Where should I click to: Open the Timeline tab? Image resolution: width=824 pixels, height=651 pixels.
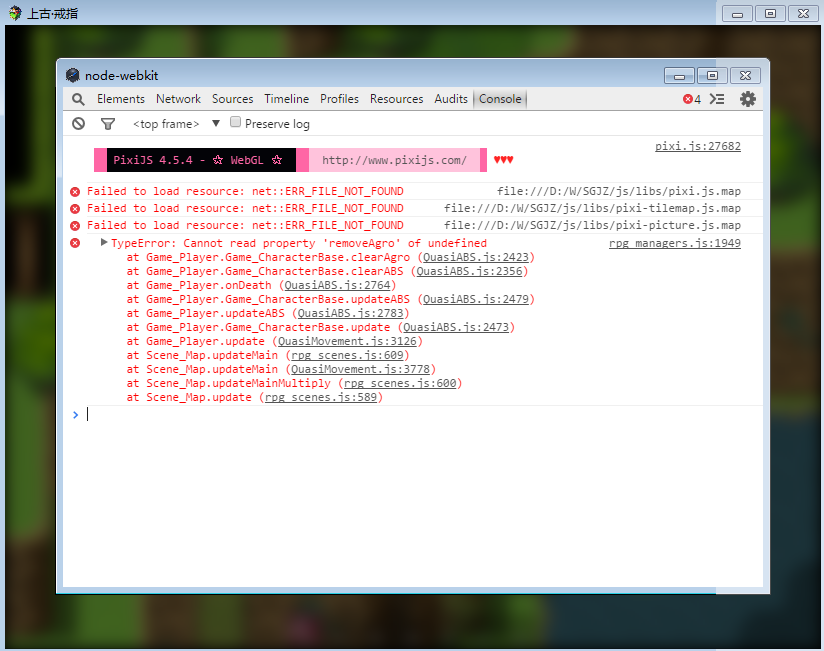(x=286, y=99)
